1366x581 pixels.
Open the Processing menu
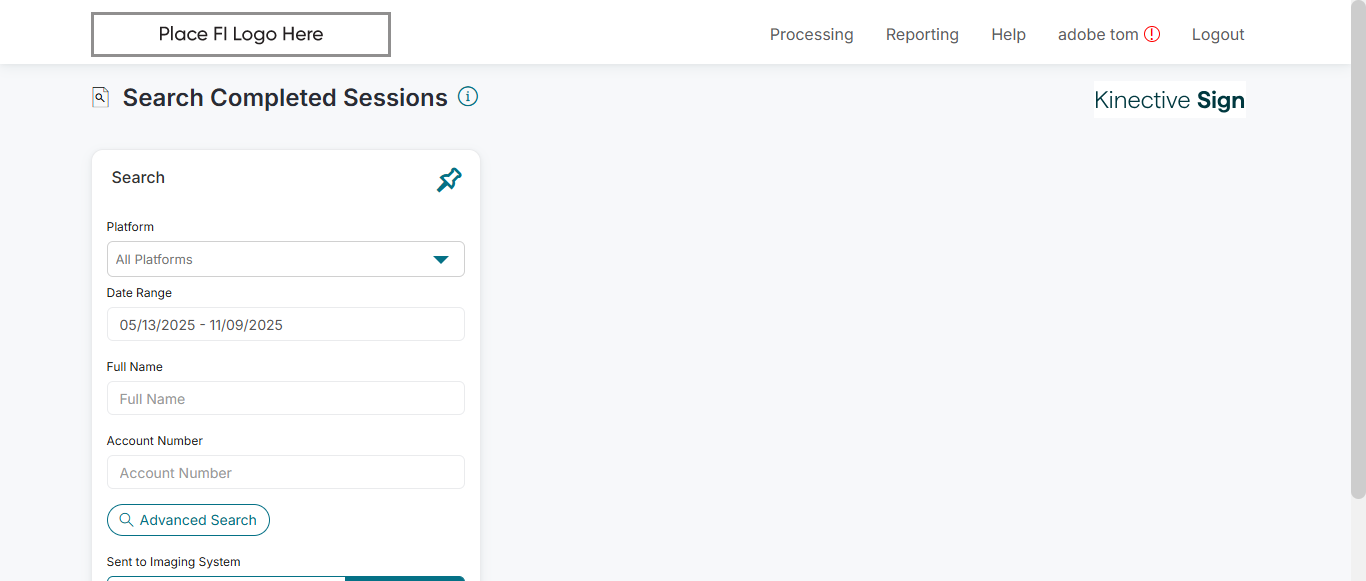(811, 35)
